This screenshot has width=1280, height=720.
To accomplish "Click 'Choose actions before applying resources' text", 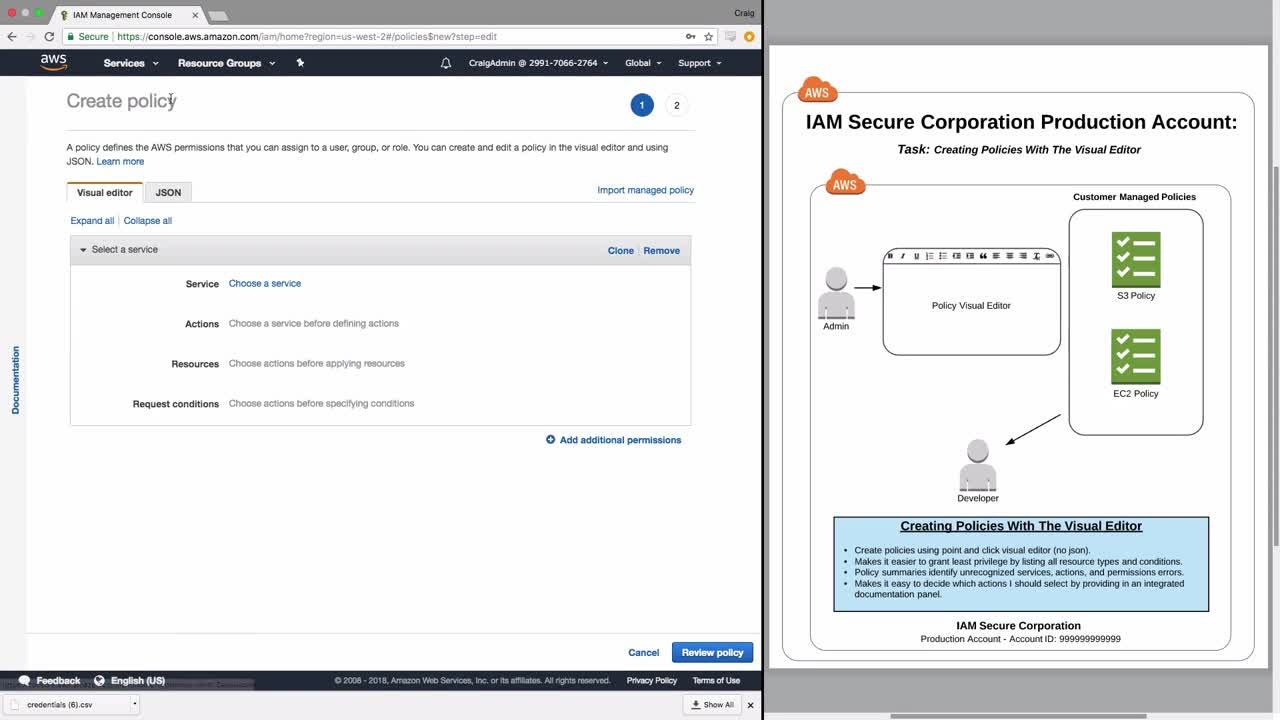I will 317,364.
